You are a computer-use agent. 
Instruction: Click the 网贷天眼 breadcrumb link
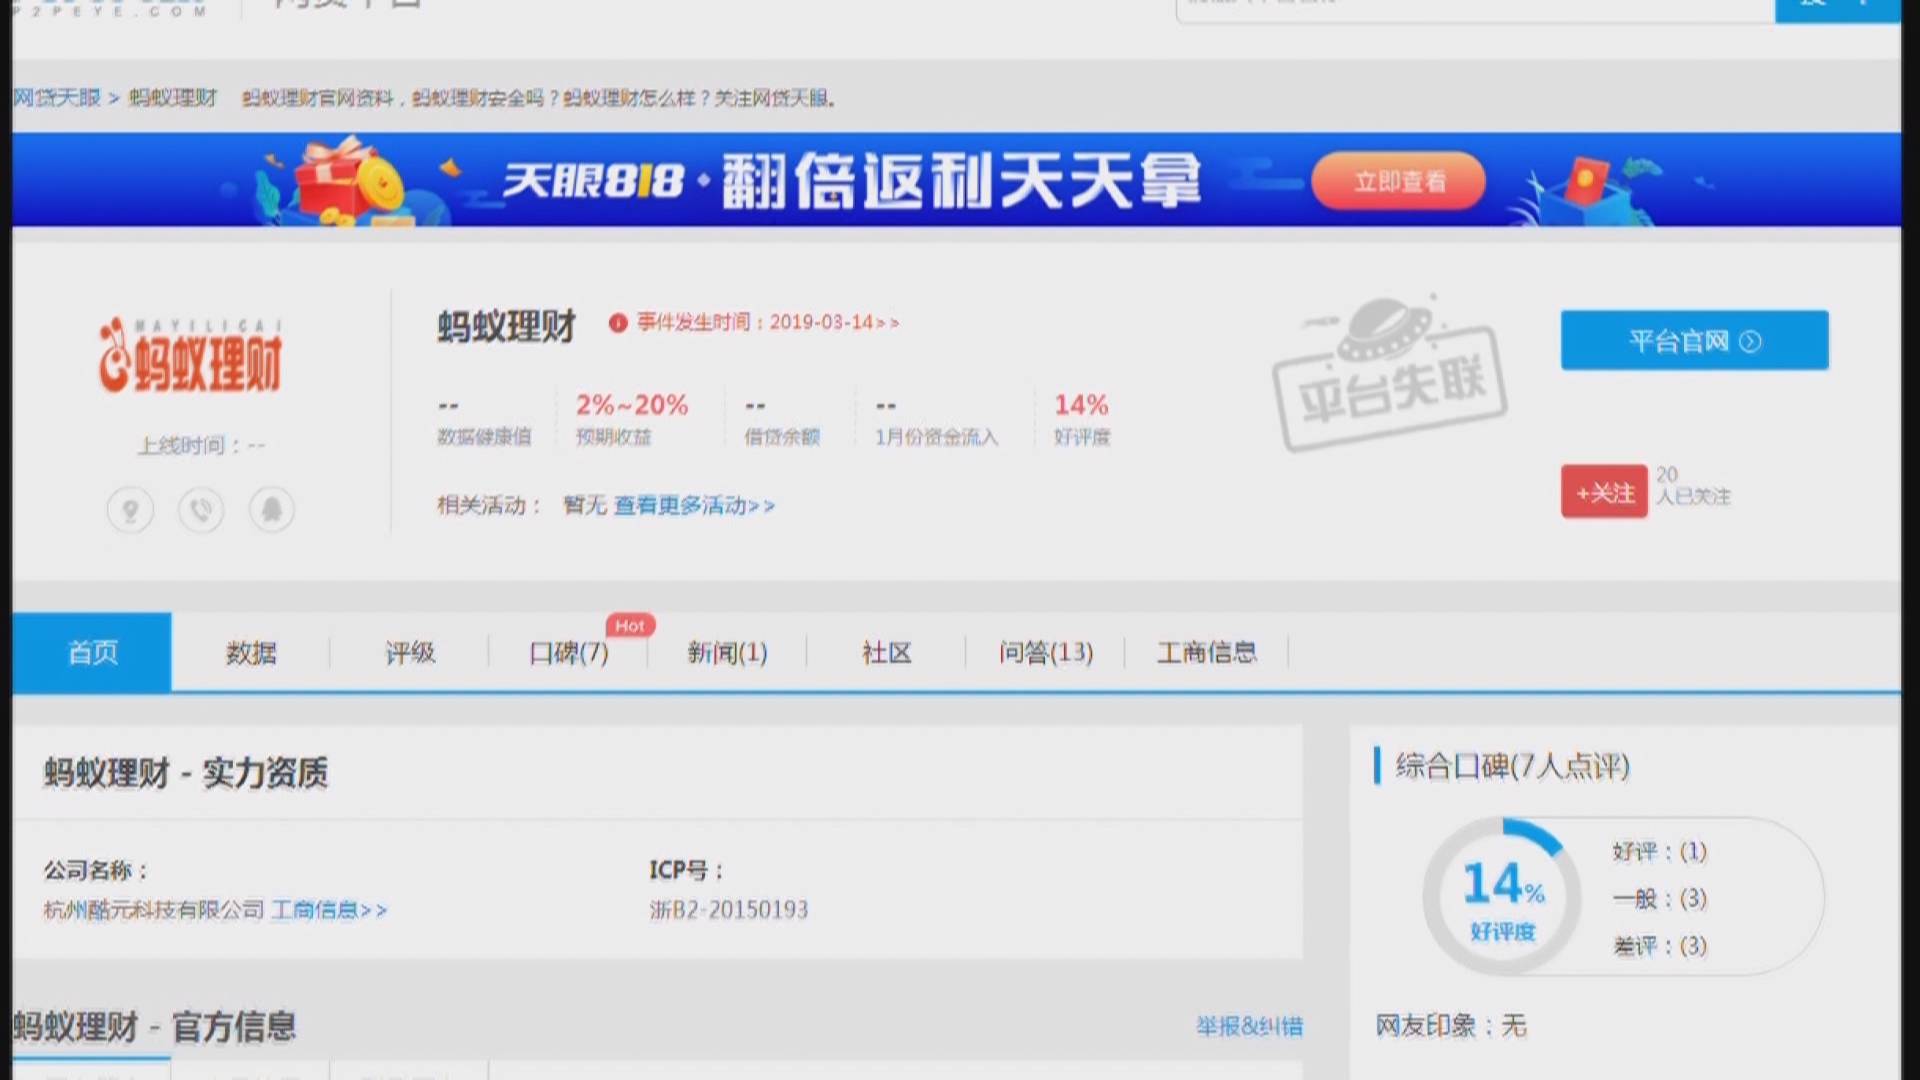click(57, 98)
